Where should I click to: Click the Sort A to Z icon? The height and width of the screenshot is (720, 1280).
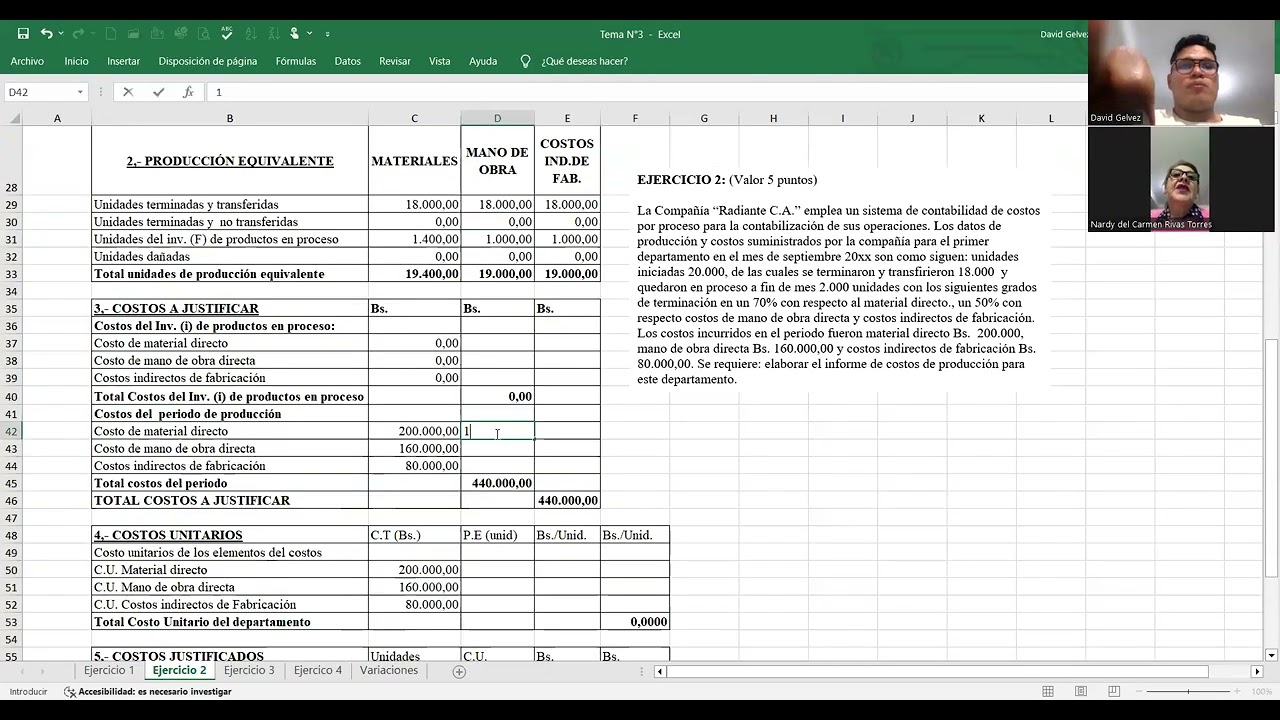250,34
